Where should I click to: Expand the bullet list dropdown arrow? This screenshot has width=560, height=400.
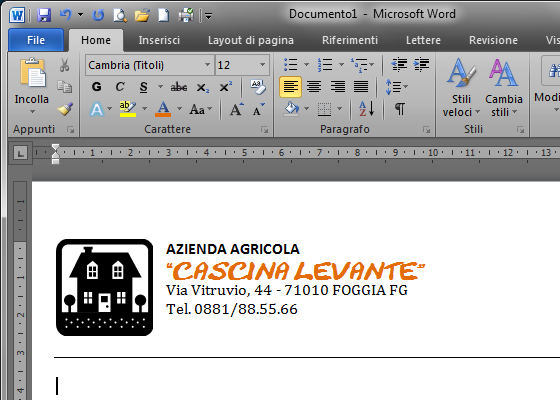click(x=306, y=65)
